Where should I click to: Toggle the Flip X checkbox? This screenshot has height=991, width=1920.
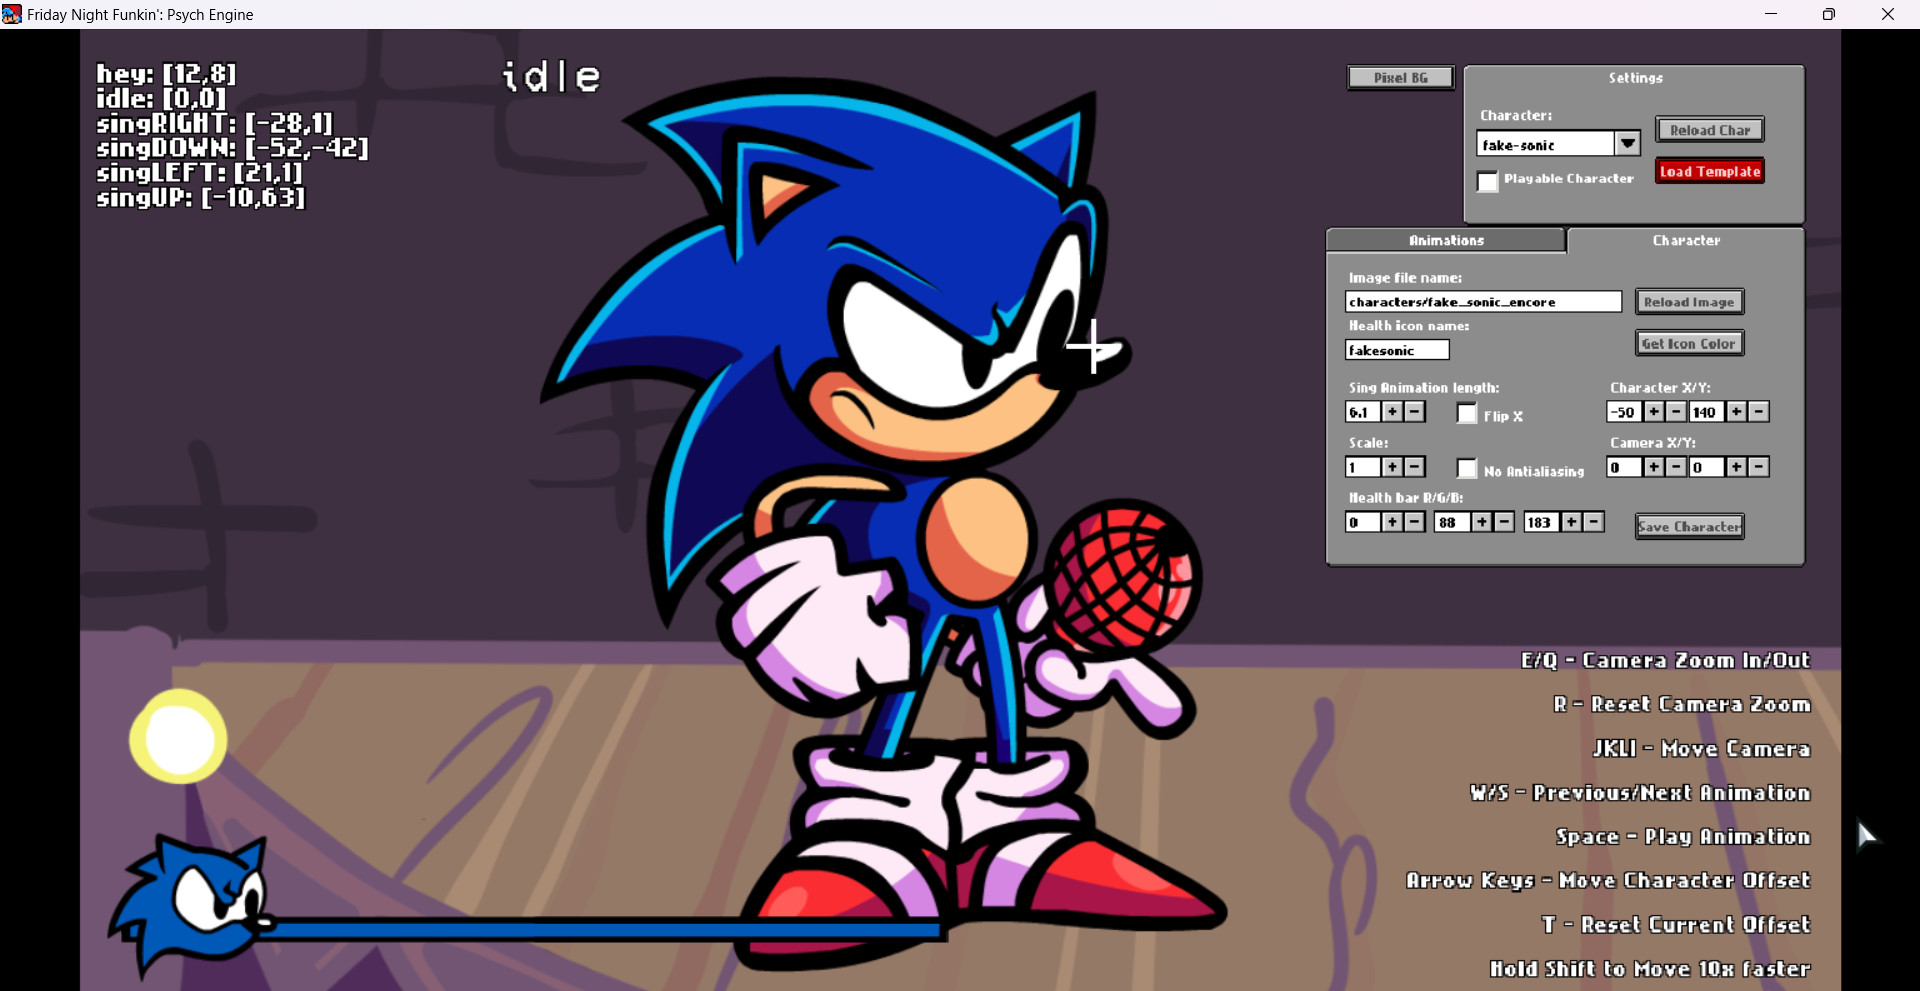(1467, 414)
